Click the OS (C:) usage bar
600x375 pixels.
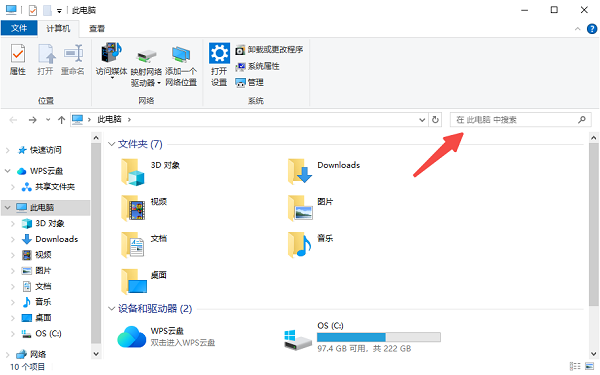point(378,337)
